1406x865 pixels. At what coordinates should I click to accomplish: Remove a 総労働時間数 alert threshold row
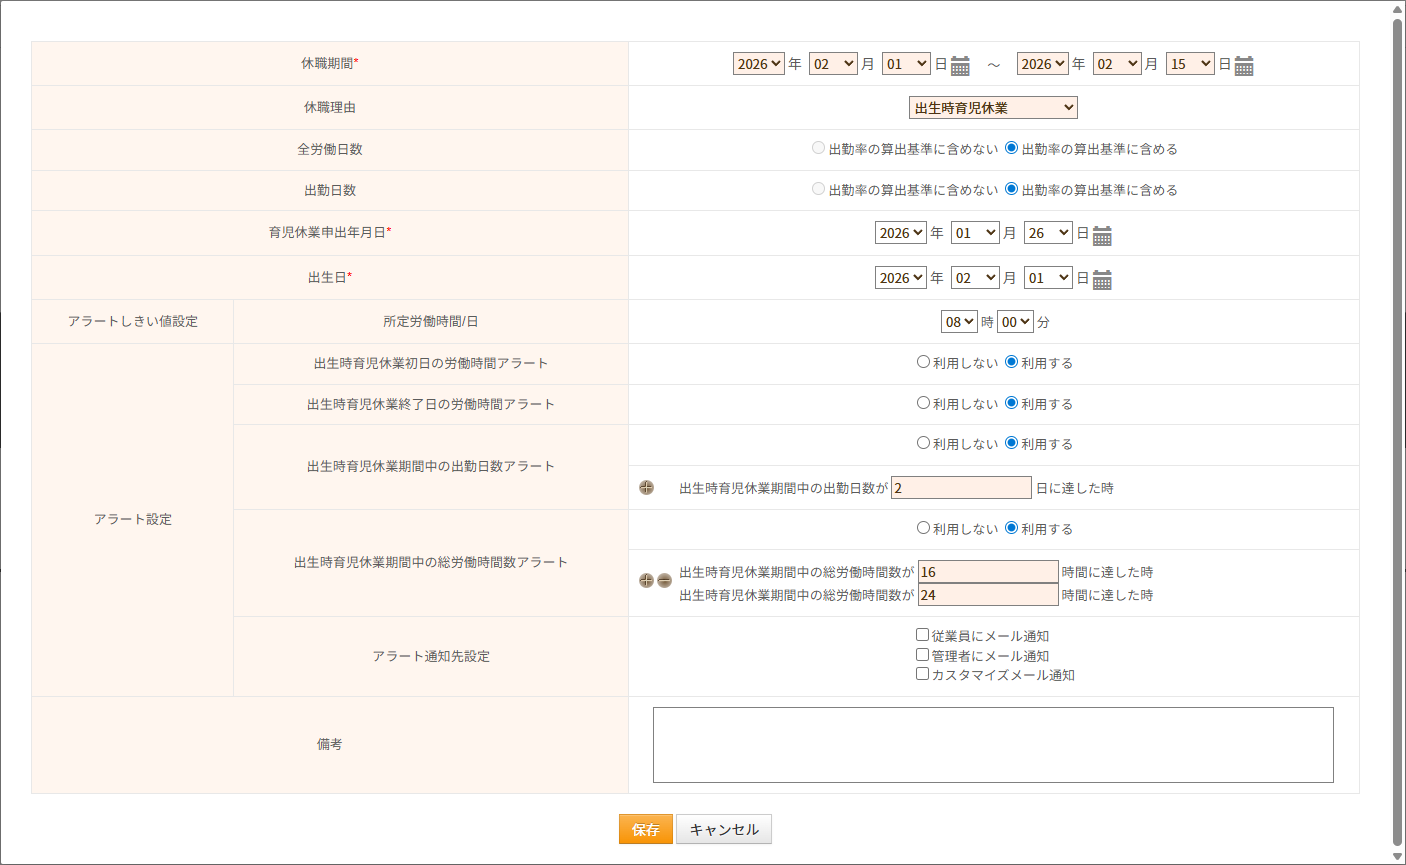coord(664,581)
